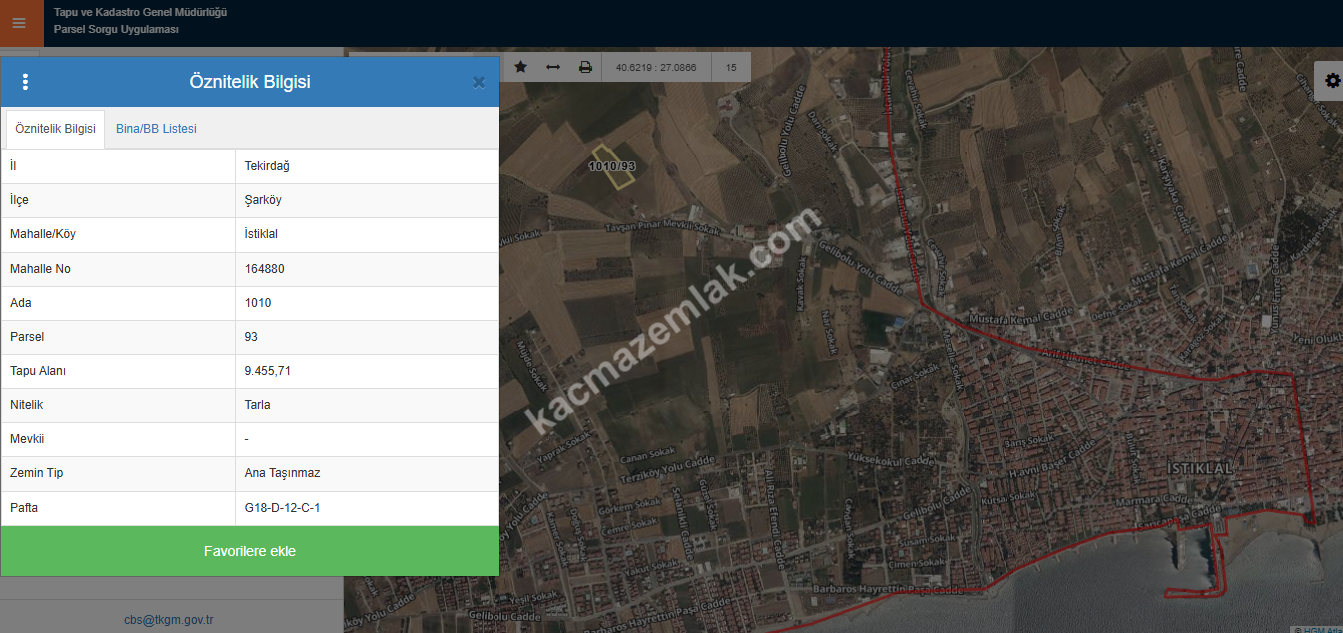Click the cbs@tkgm.gov.tr email link

coord(169,620)
